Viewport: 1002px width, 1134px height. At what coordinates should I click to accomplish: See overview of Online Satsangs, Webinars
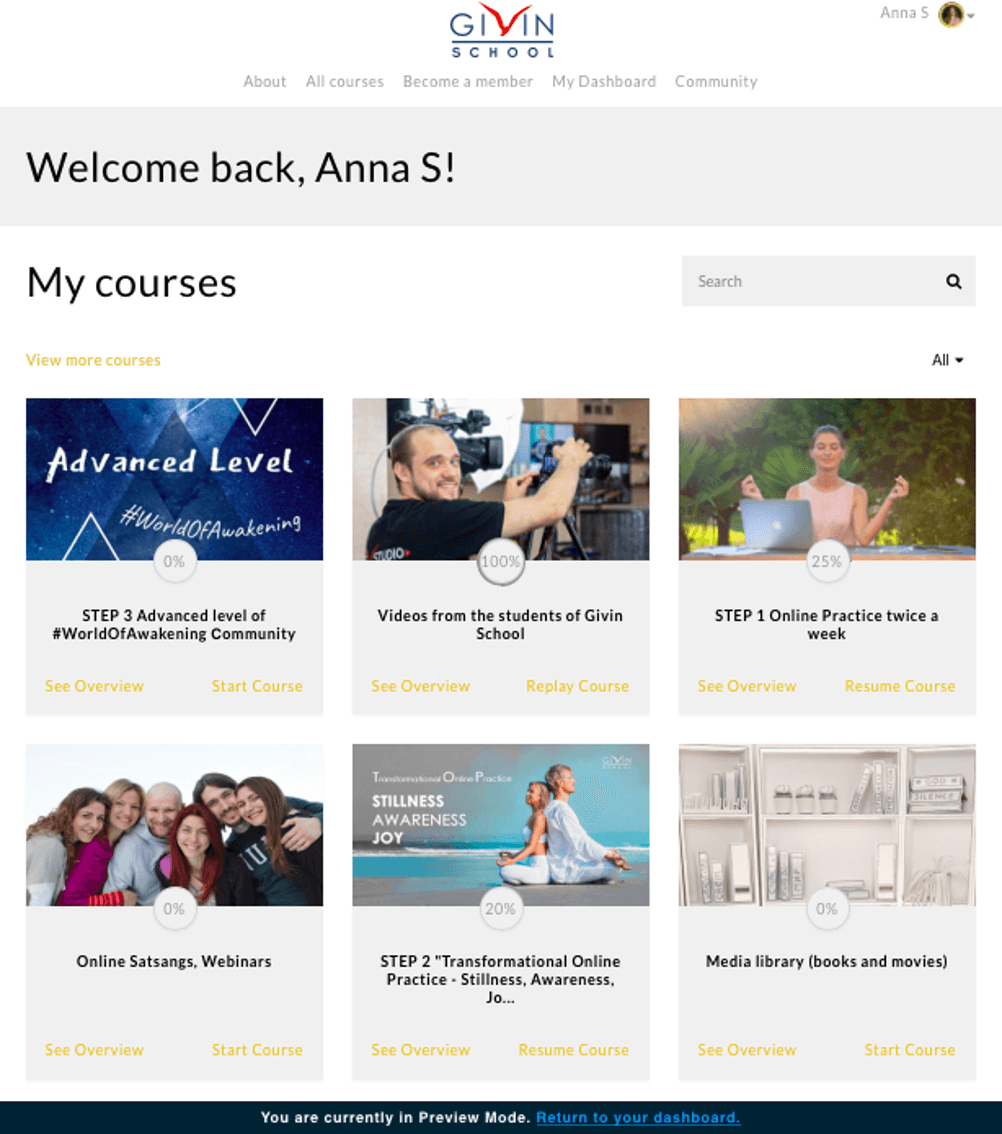[94, 1049]
